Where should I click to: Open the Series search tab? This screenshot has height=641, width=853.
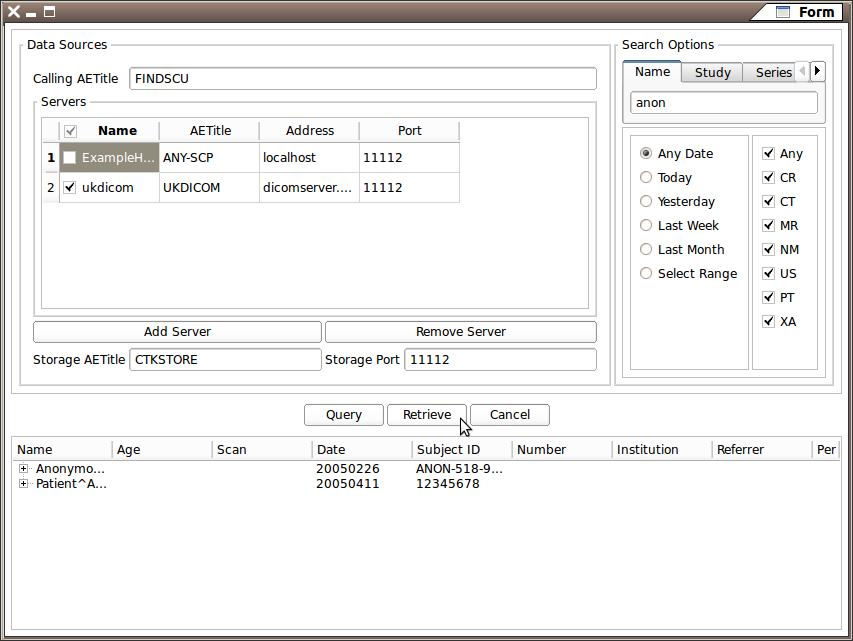click(x=772, y=72)
